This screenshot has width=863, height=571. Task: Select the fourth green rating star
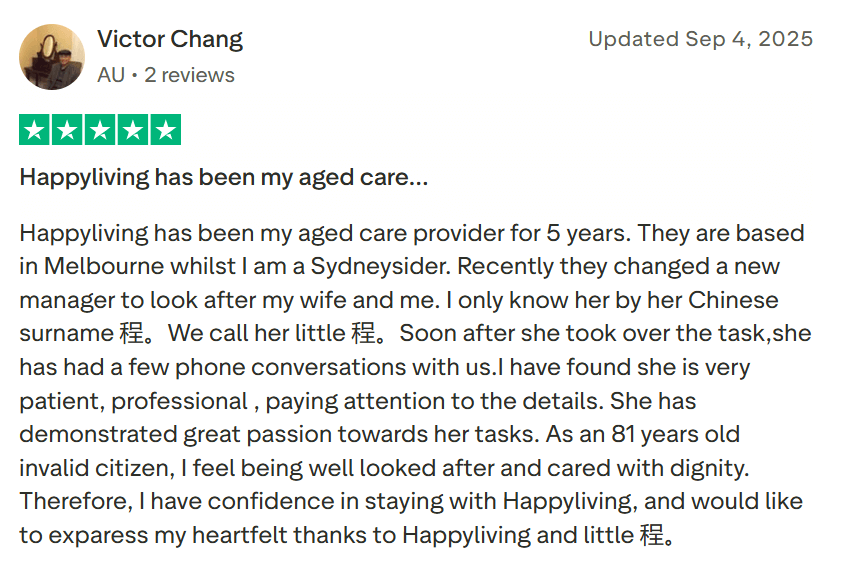[133, 130]
